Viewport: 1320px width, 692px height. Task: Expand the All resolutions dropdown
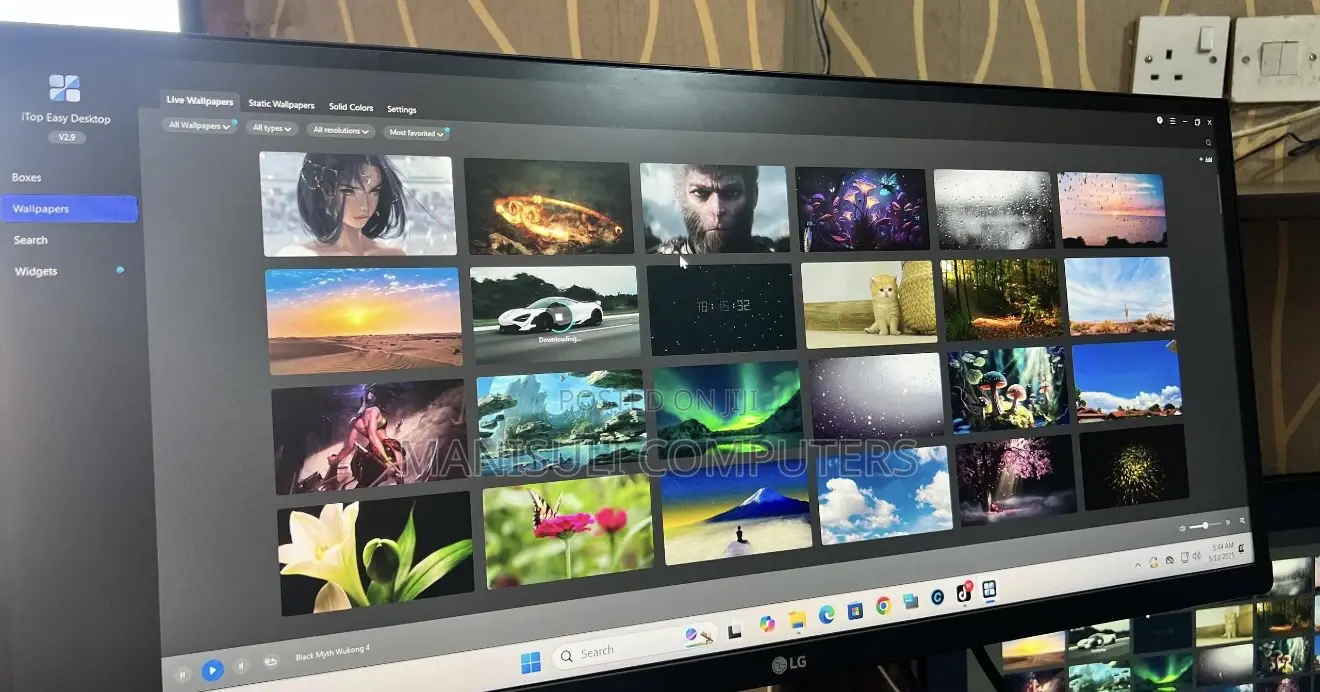(341, 130)
